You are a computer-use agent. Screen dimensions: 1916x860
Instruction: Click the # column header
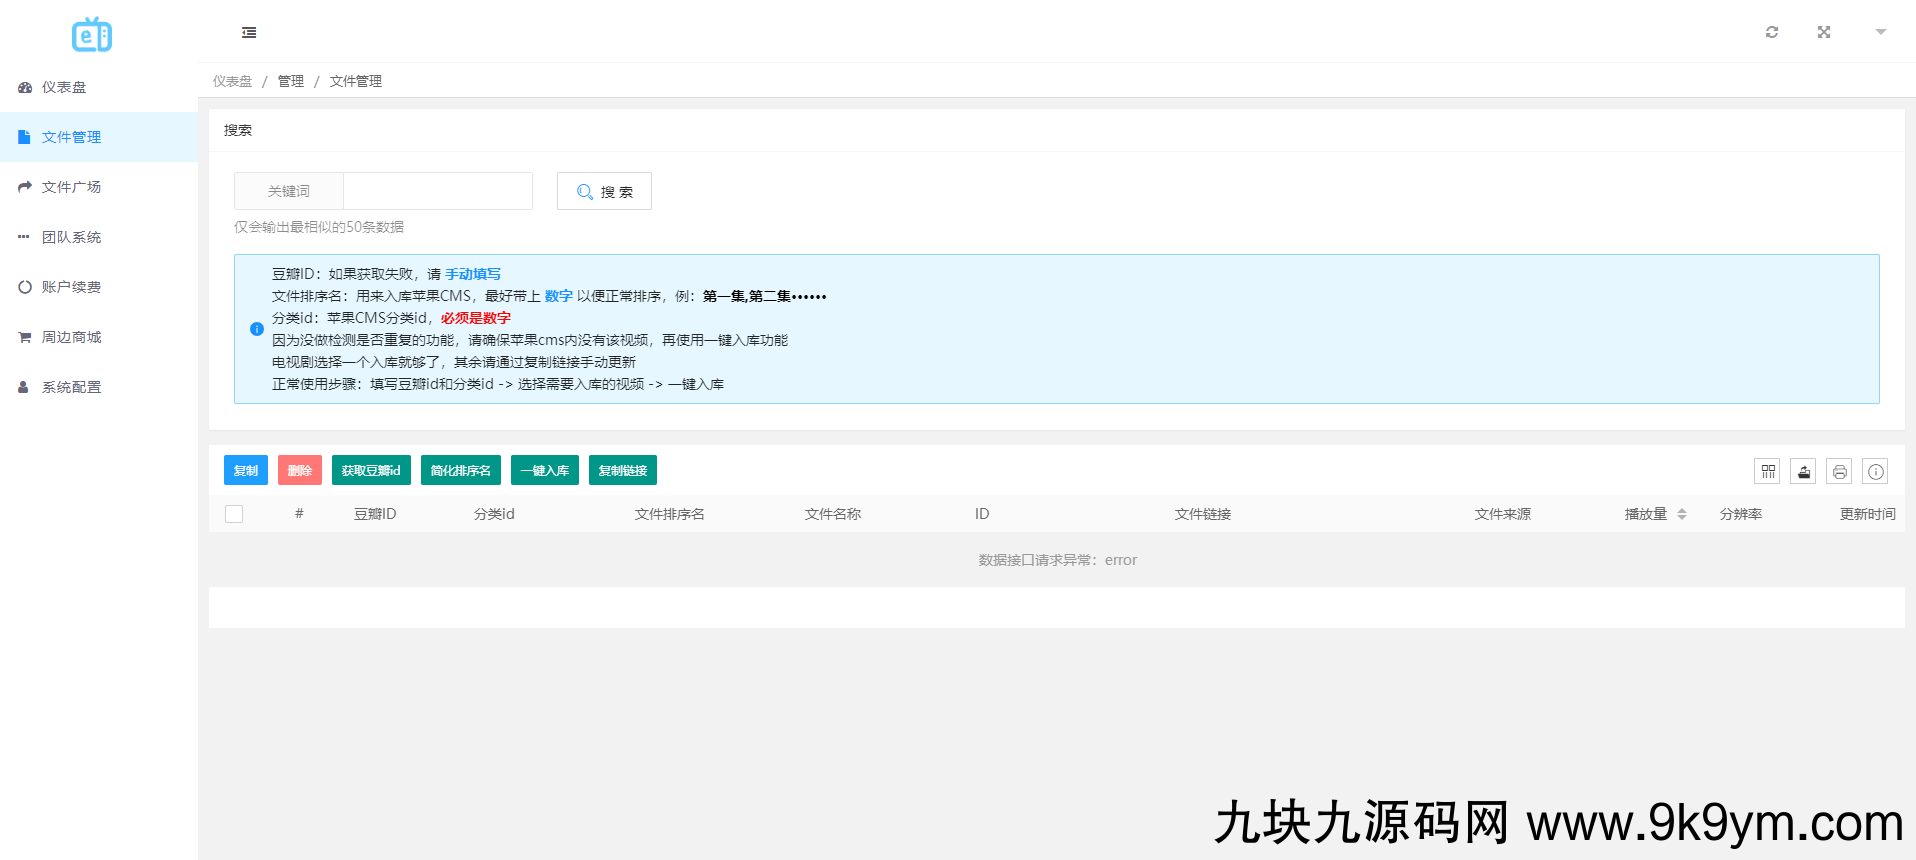coord(299,514)
